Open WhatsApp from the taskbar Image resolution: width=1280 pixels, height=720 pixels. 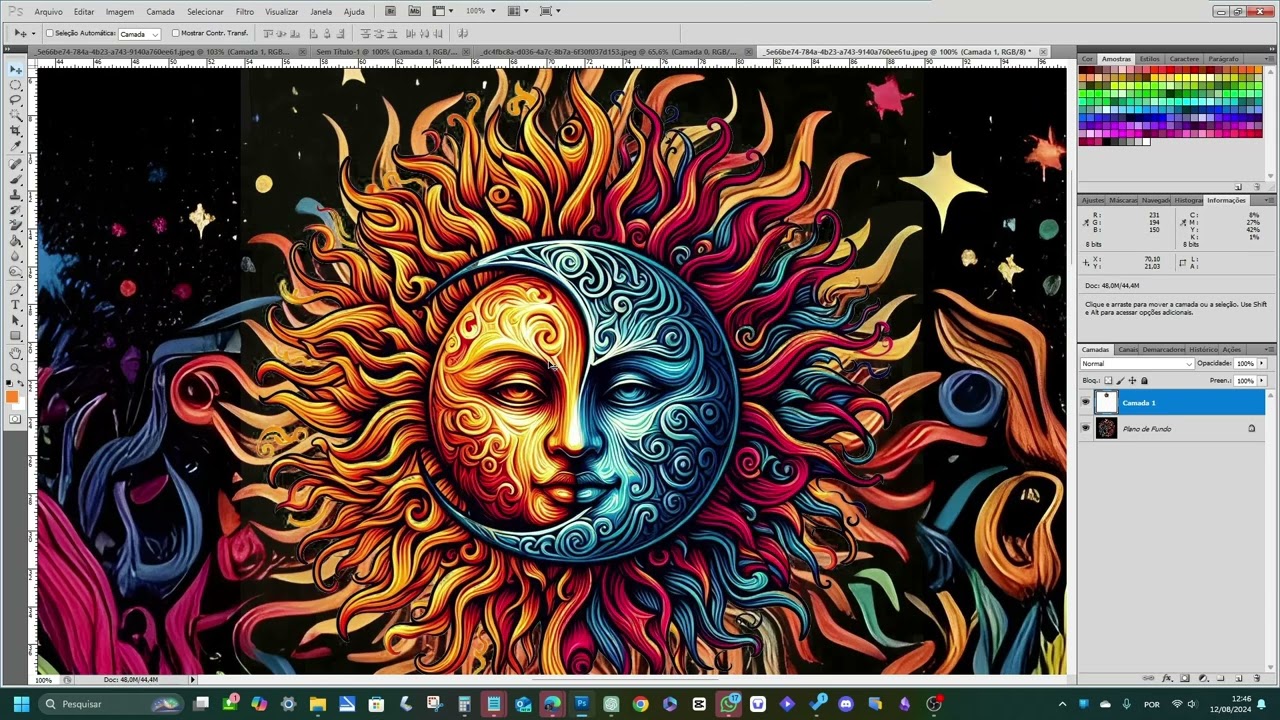coord(729,704)
